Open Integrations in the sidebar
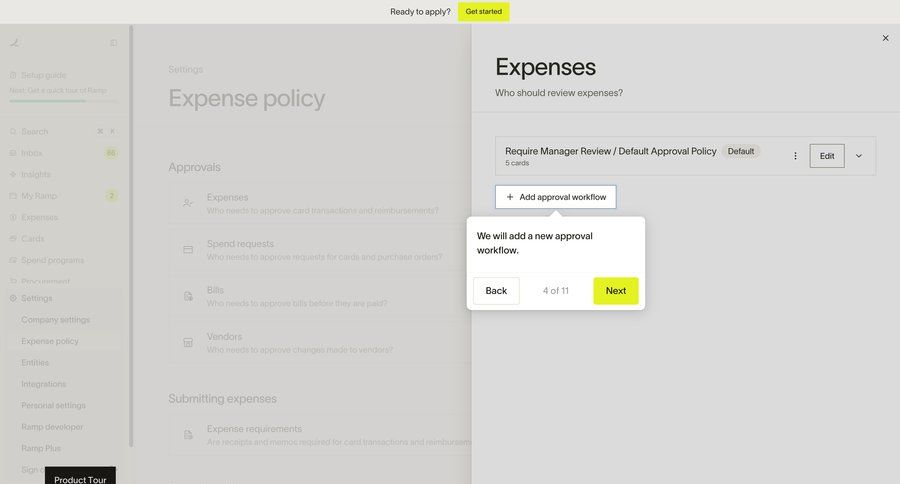Viewport: 900px width, 484px height. 44,384
